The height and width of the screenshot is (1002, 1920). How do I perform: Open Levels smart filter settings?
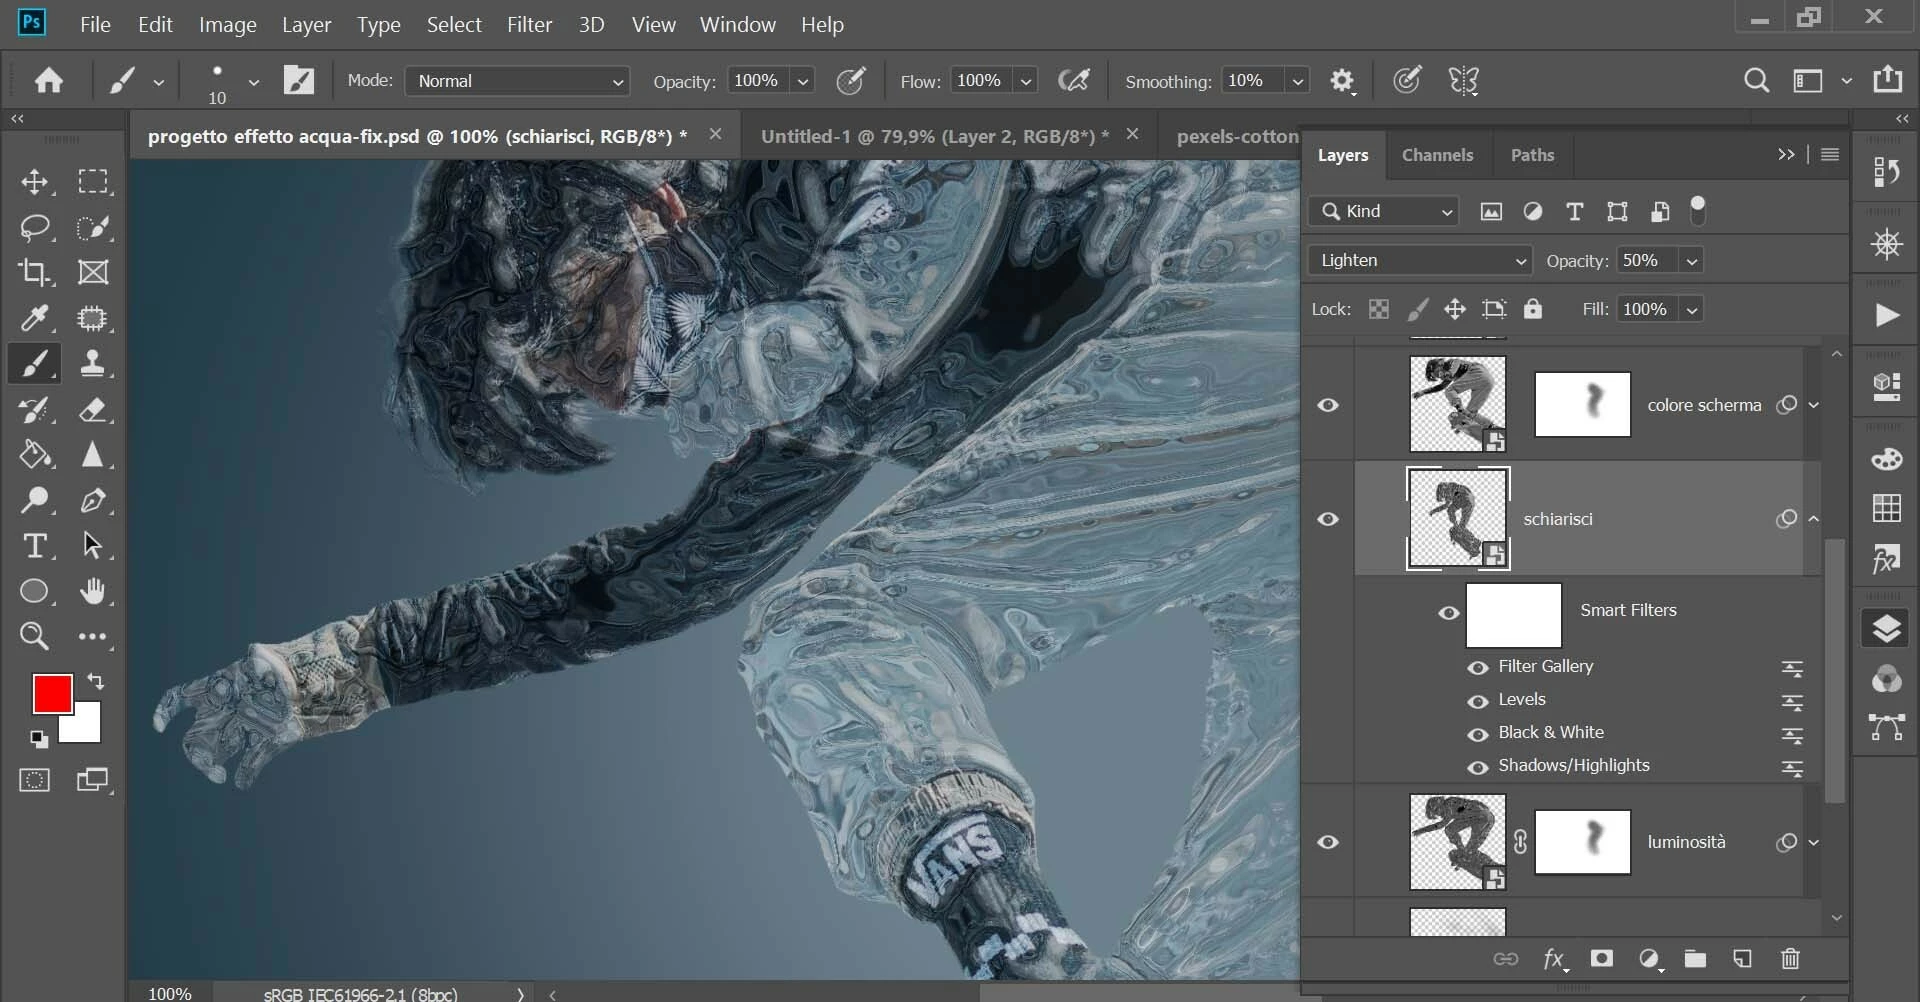[1521, 700]
